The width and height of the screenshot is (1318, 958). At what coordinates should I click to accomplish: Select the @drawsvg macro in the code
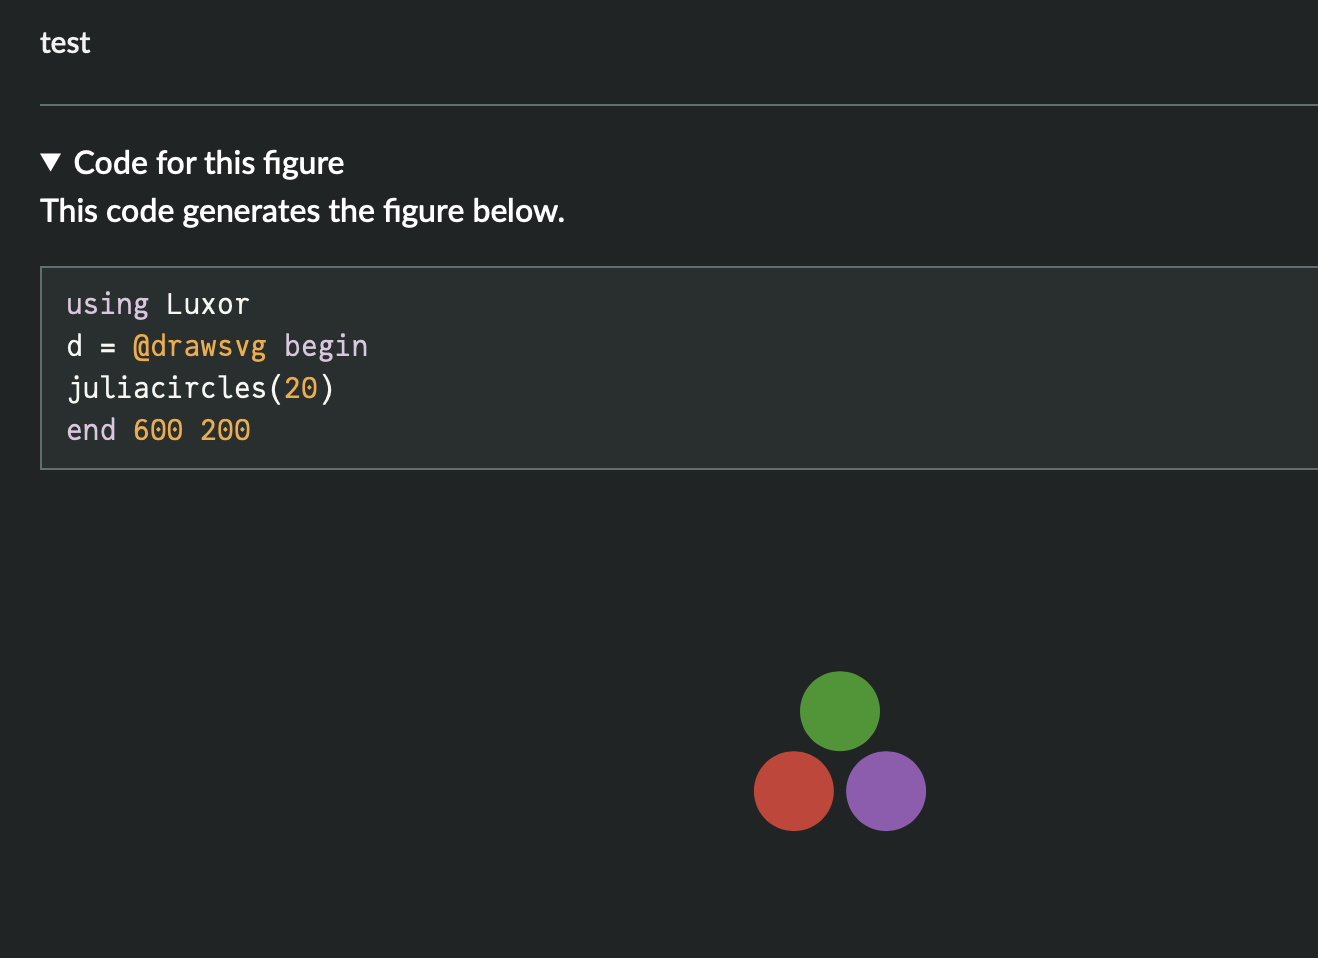pos(200,345)
